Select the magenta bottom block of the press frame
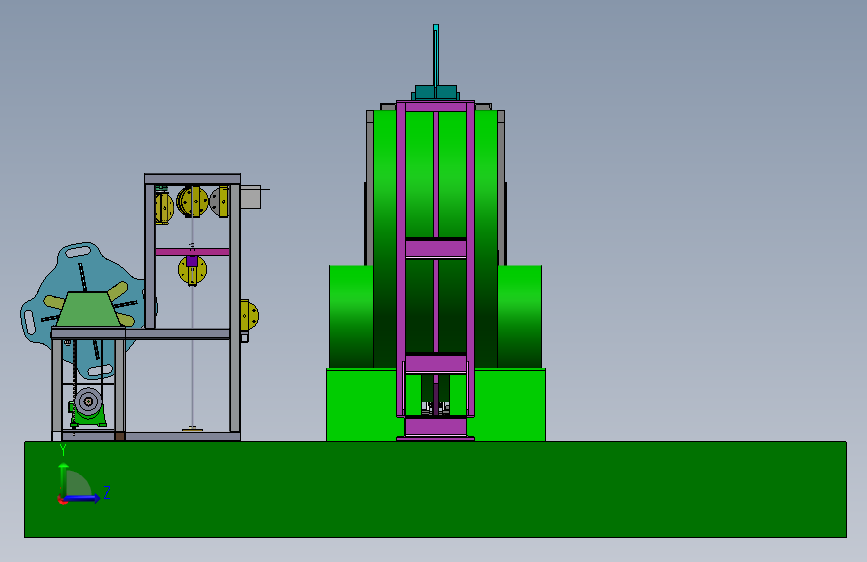 [x=436, y=426]
